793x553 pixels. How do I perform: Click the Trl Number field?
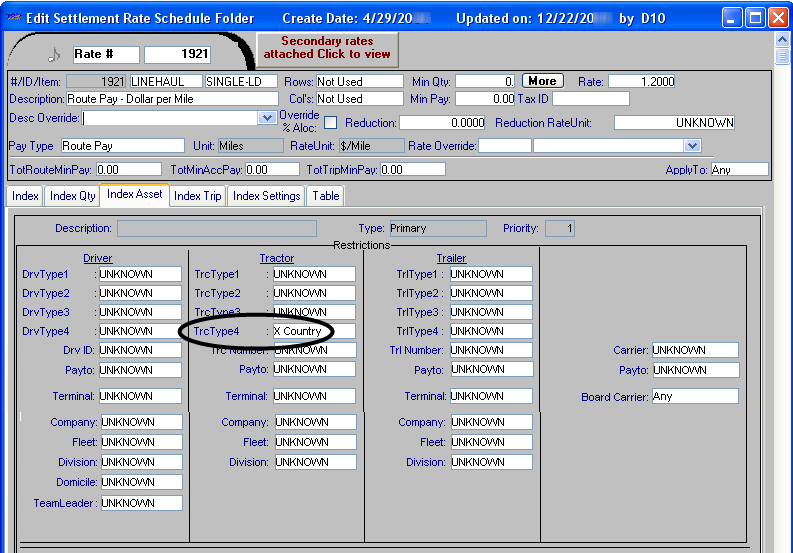pyautogui.click(x=491, y=350)
